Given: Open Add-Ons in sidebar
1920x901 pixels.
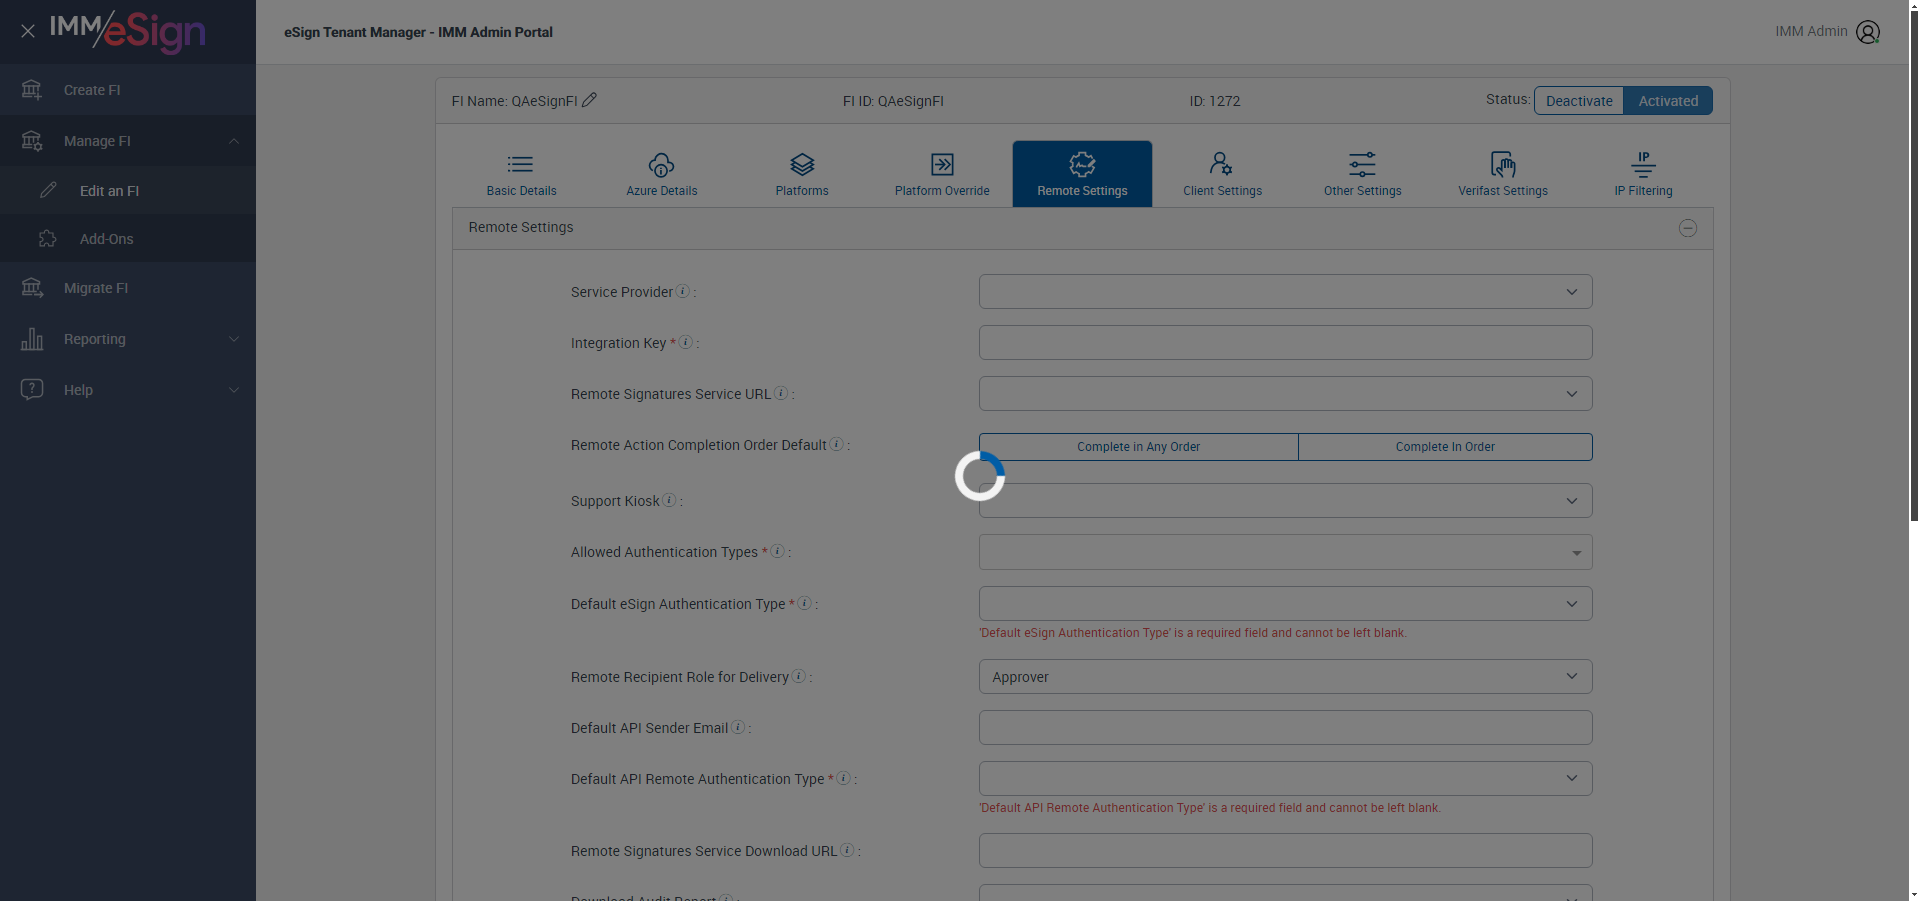Looking at the screenshot, I should [128, 238].
